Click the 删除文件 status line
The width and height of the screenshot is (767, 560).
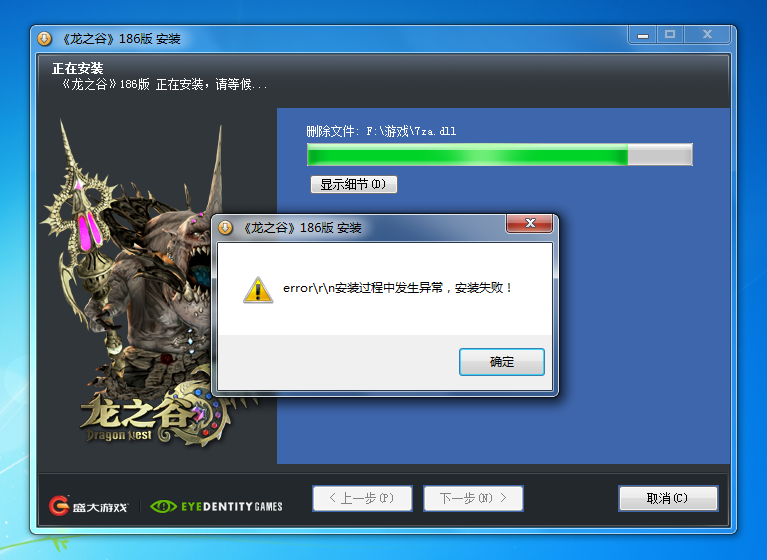[381, 131]
